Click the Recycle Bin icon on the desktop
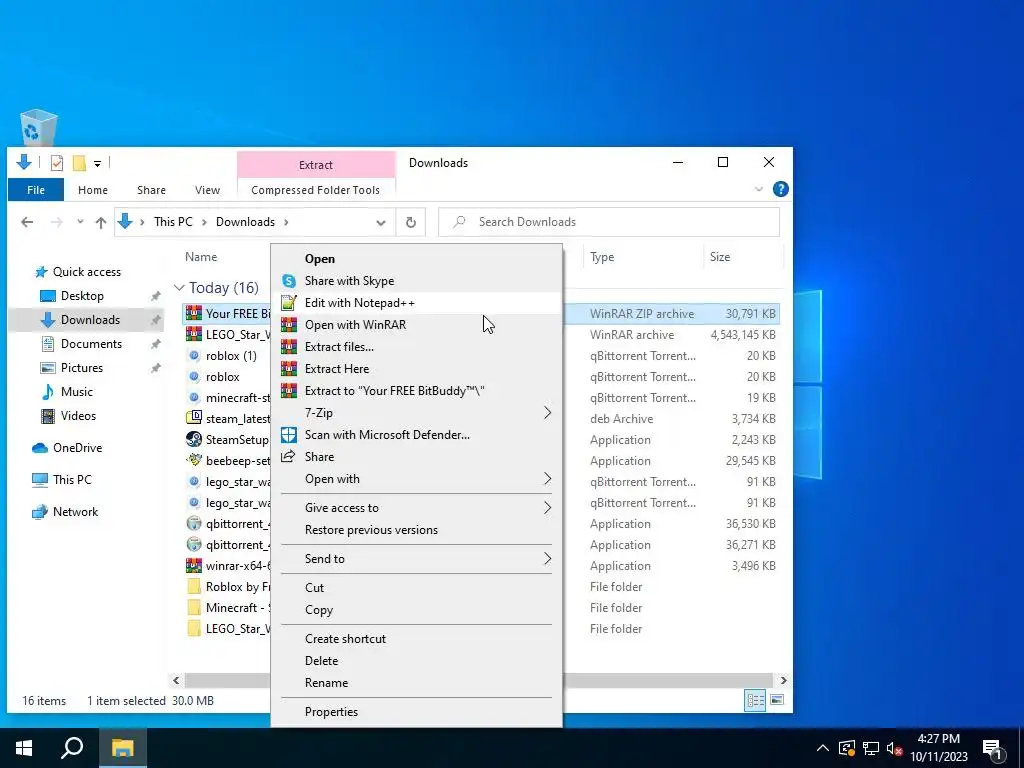Screen dimensions: 1024x768 point(39,128)
